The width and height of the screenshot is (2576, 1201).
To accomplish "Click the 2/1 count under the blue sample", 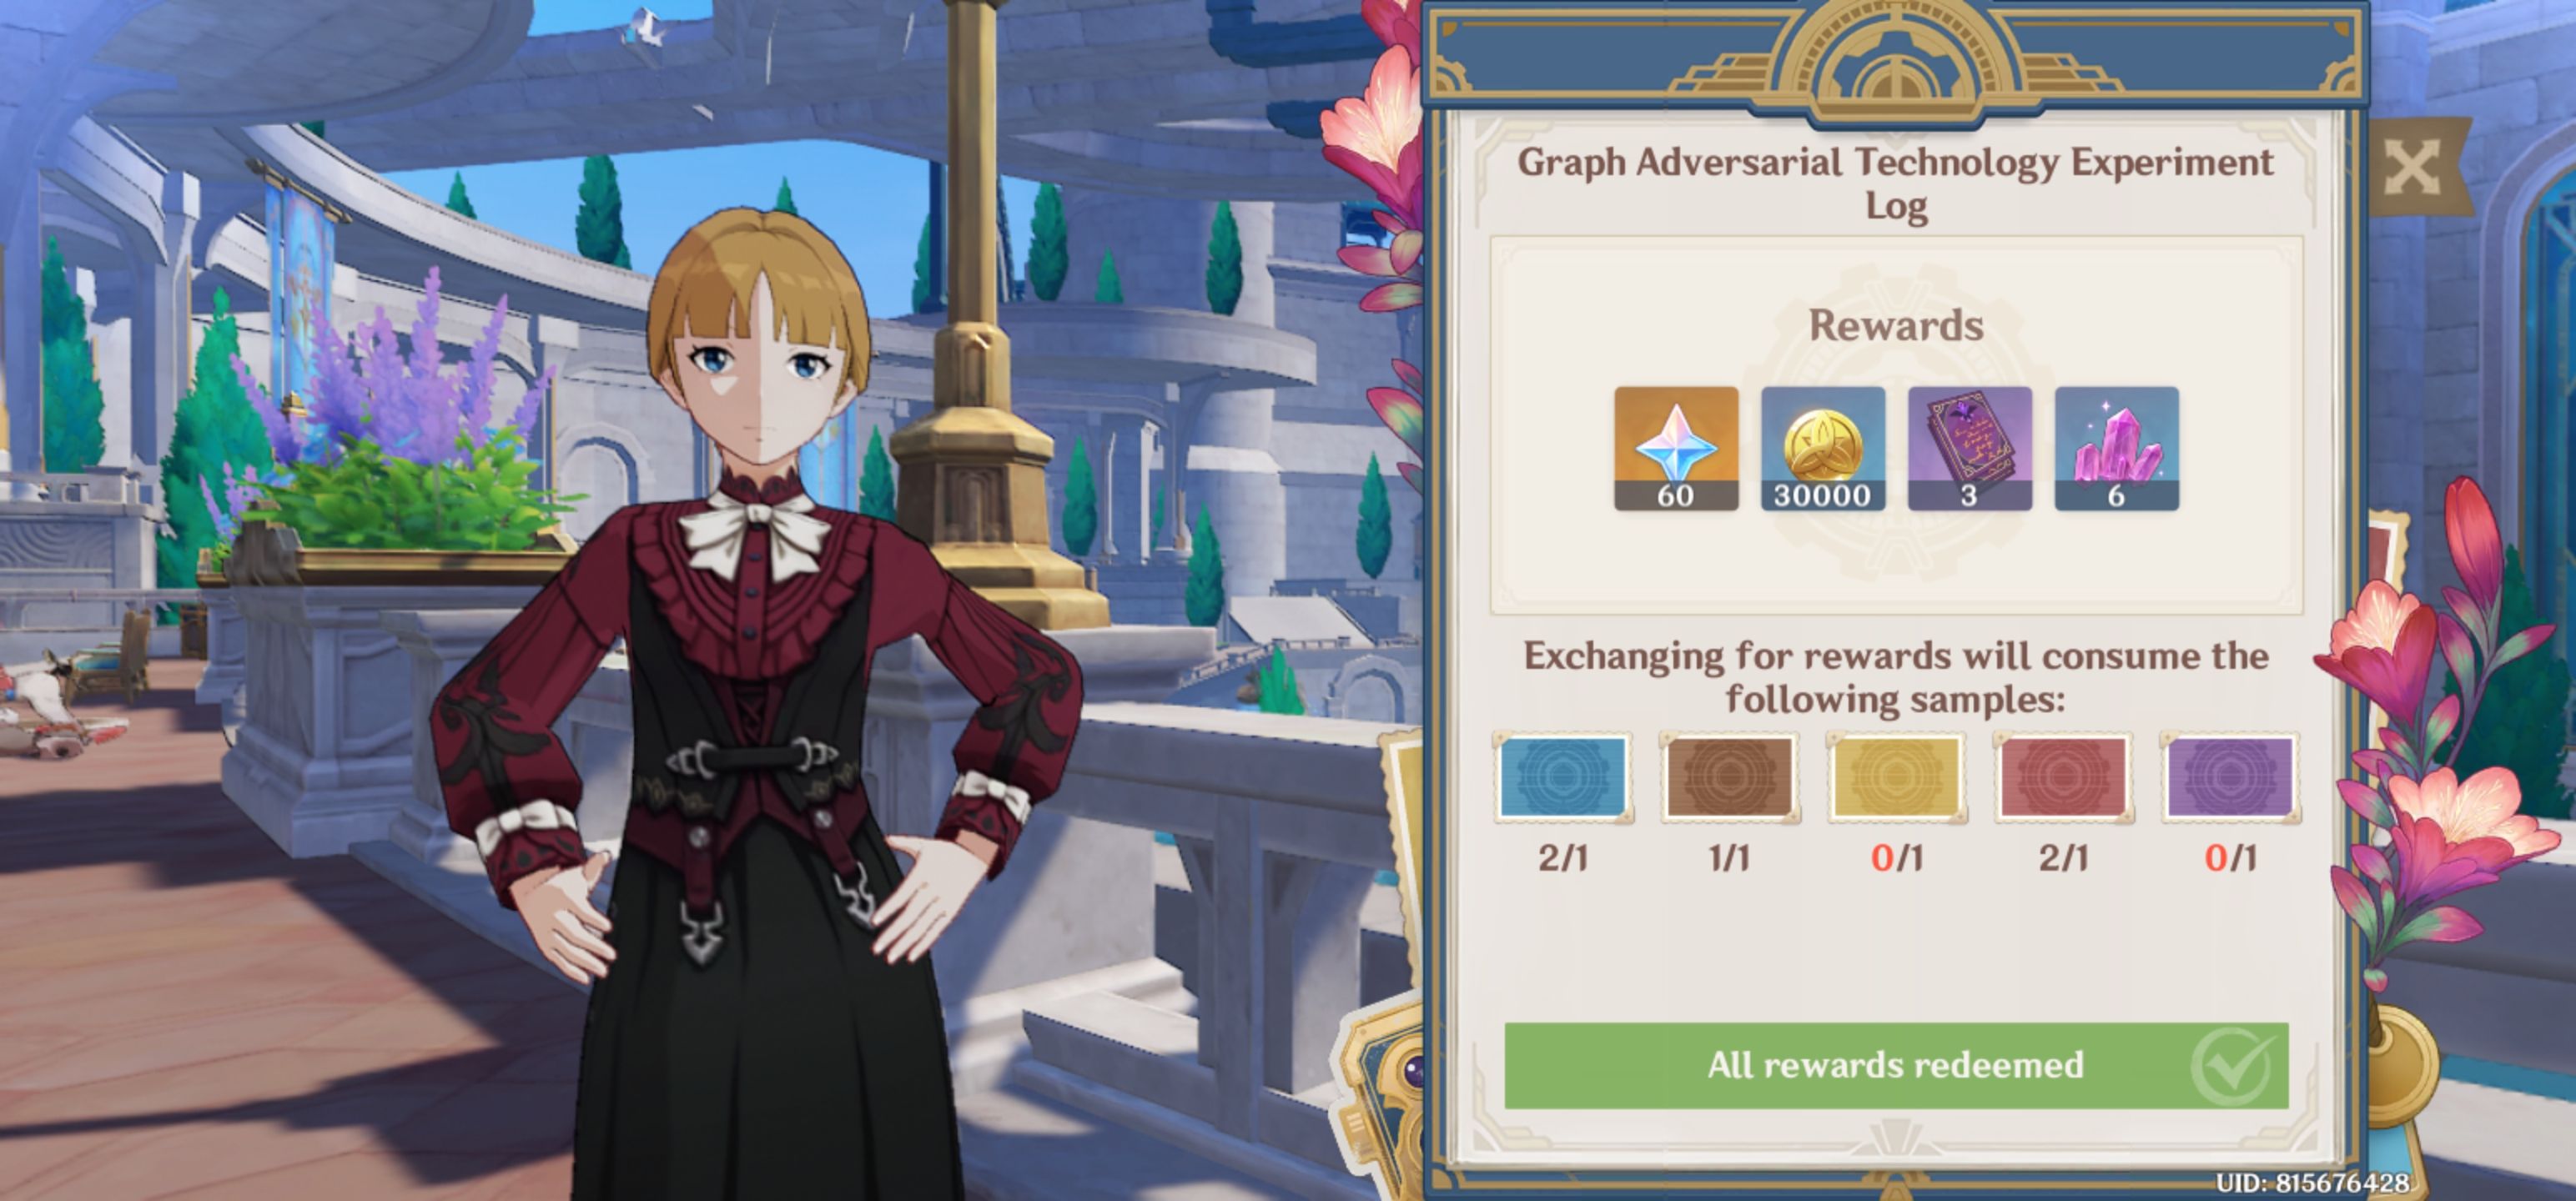I will (x=1563, y=858).
